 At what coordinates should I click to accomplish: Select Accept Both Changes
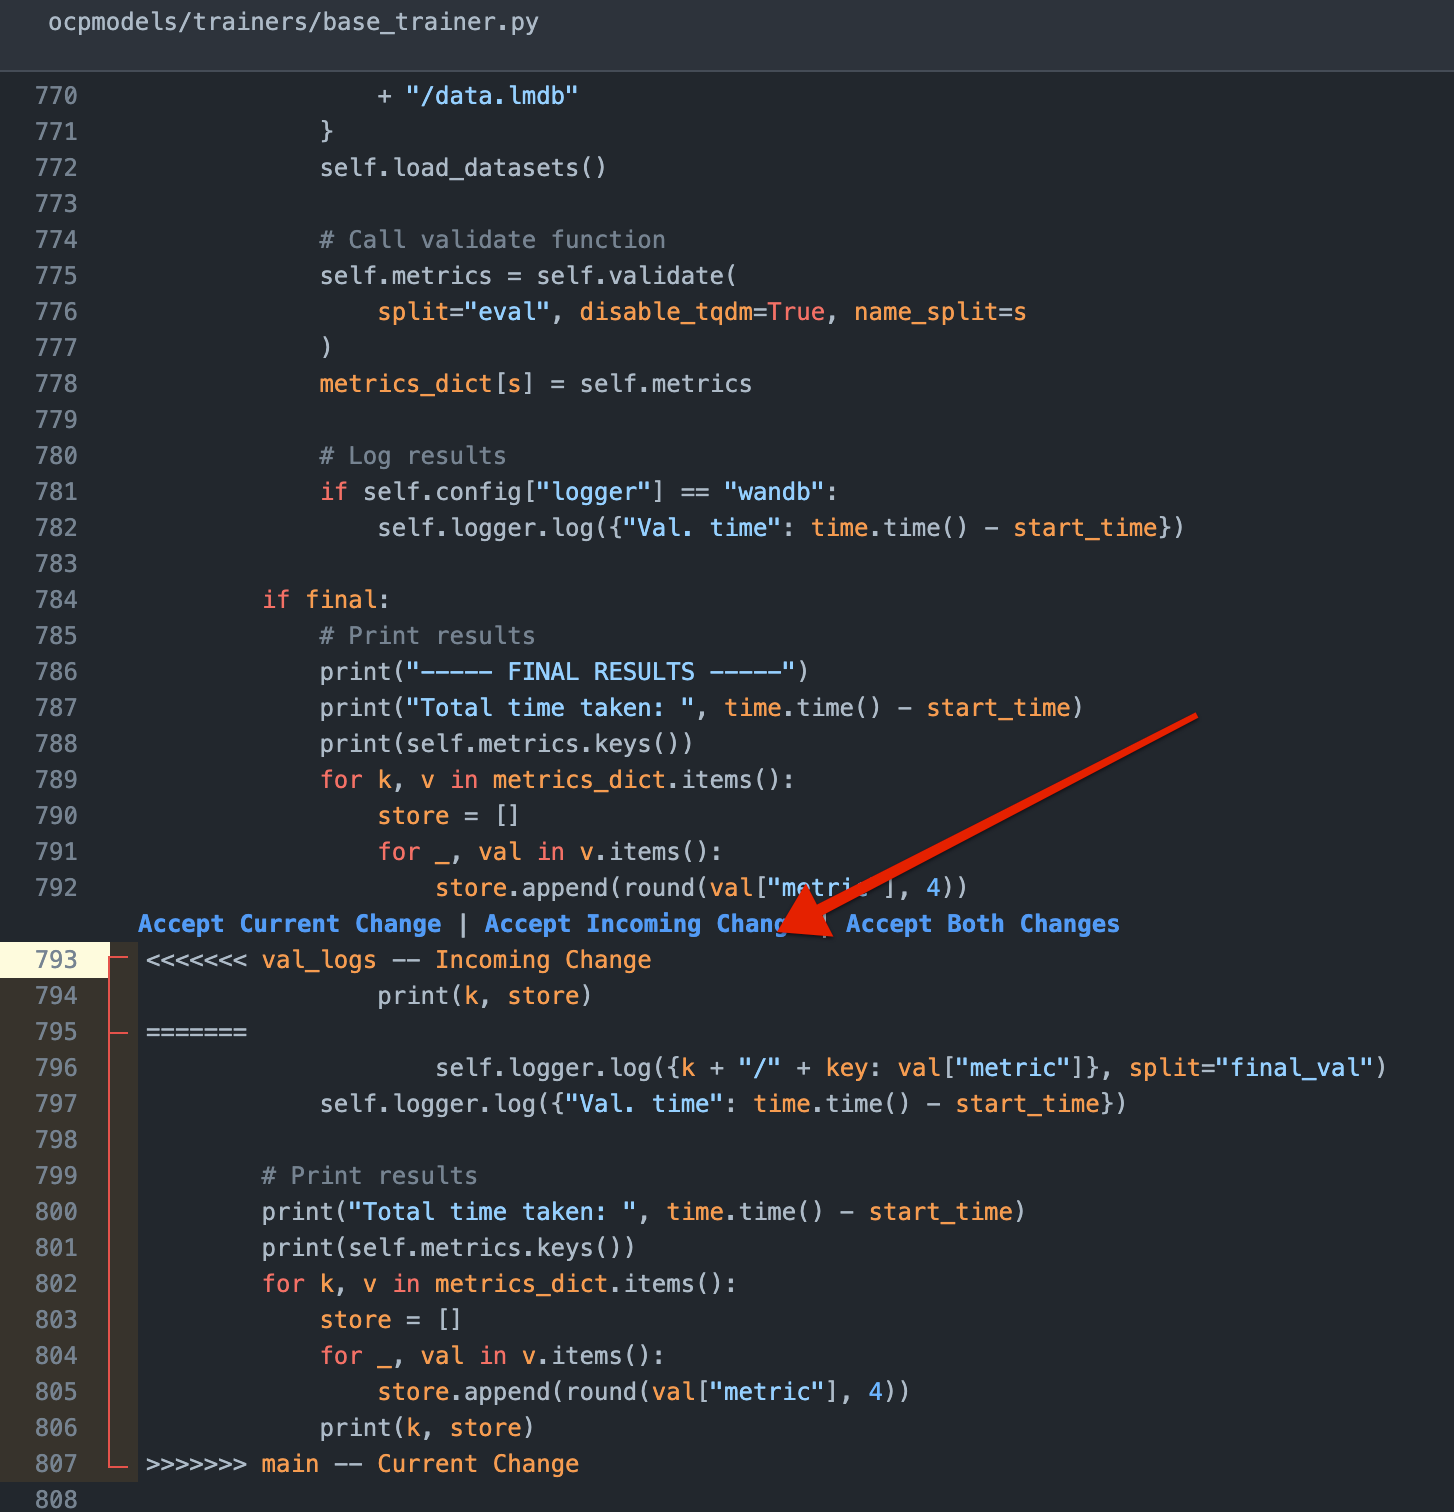(x=982, y=924)
